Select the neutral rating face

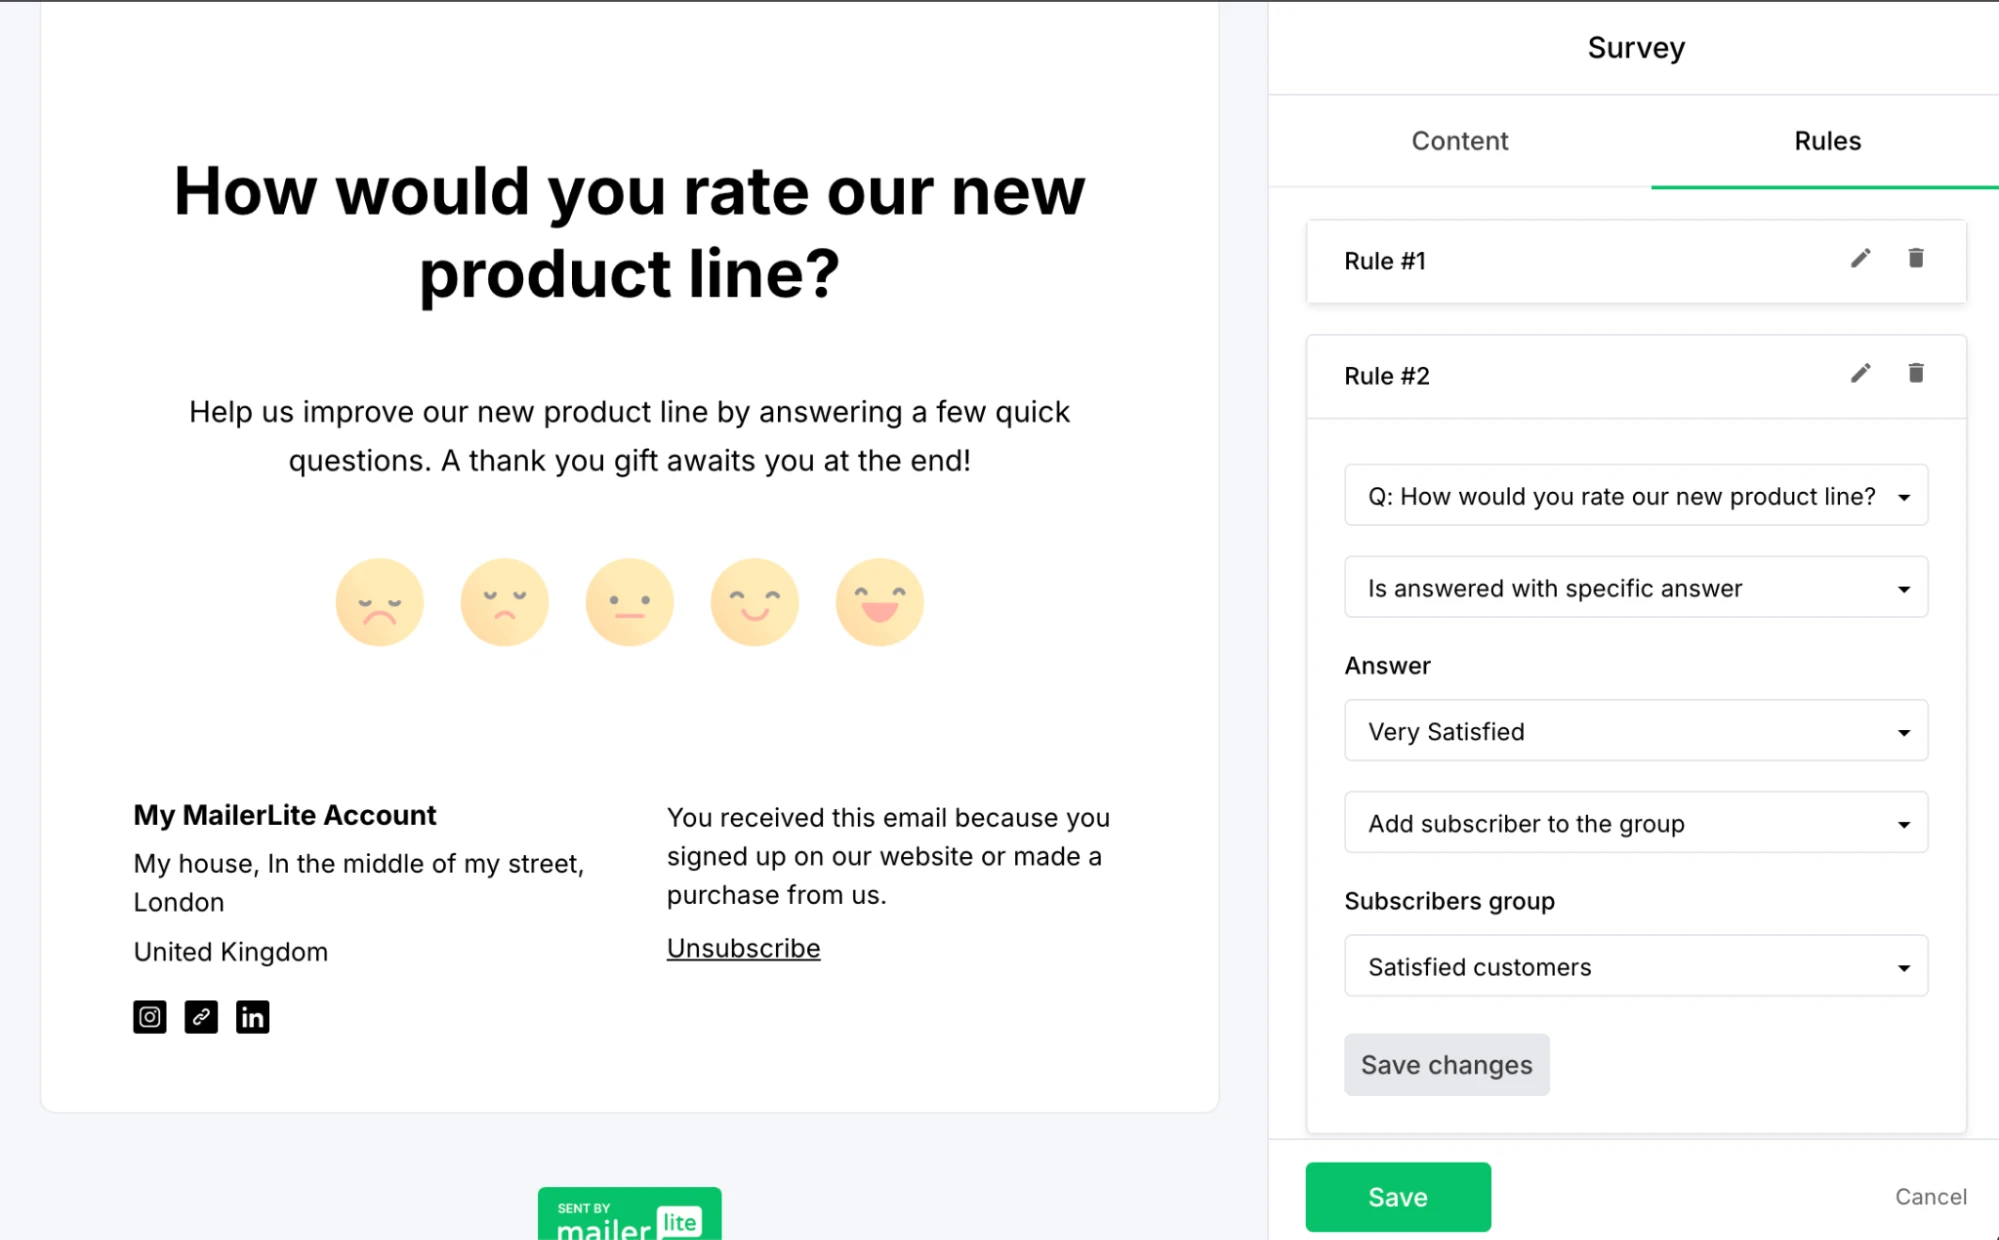pos(629,601)
